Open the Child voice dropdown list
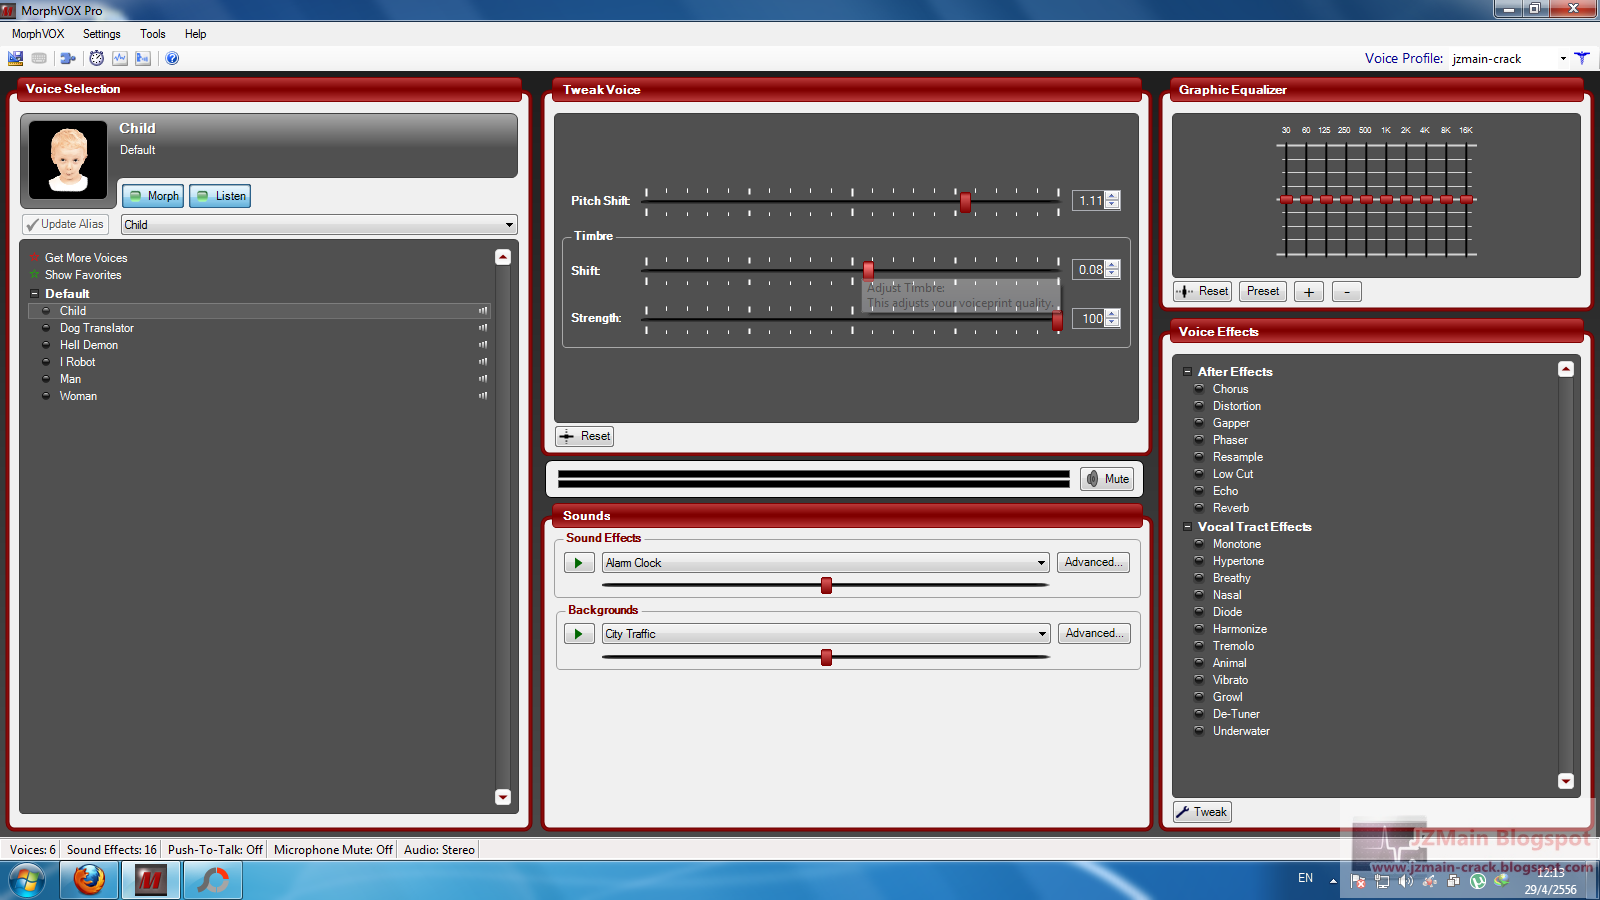This screenshot has width=1600, height=900. [510, 224]
